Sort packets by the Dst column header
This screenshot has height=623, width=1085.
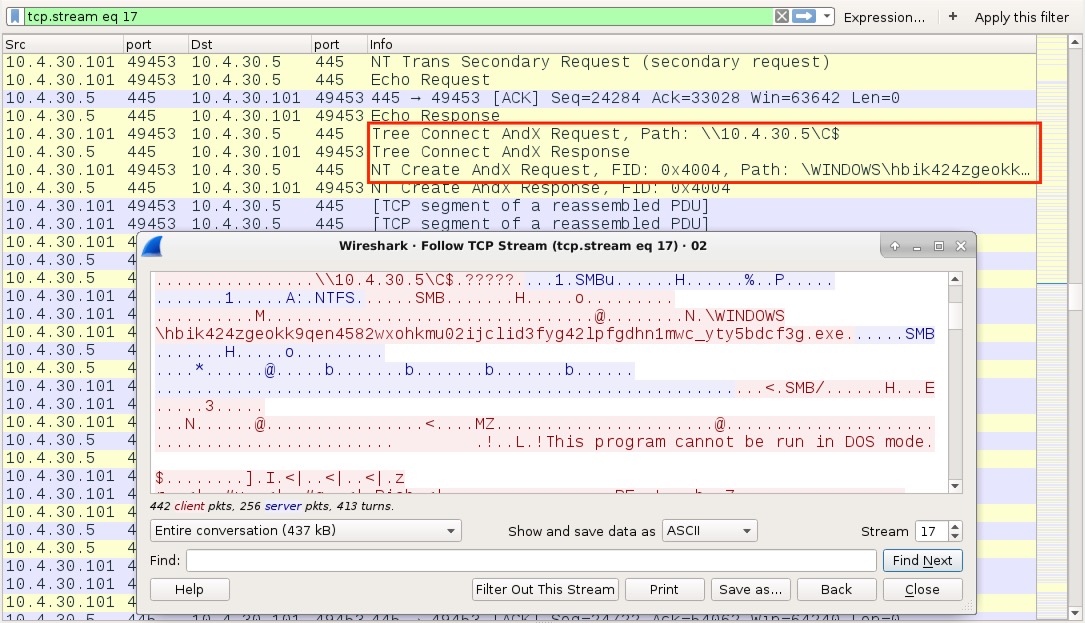point(250,44)
